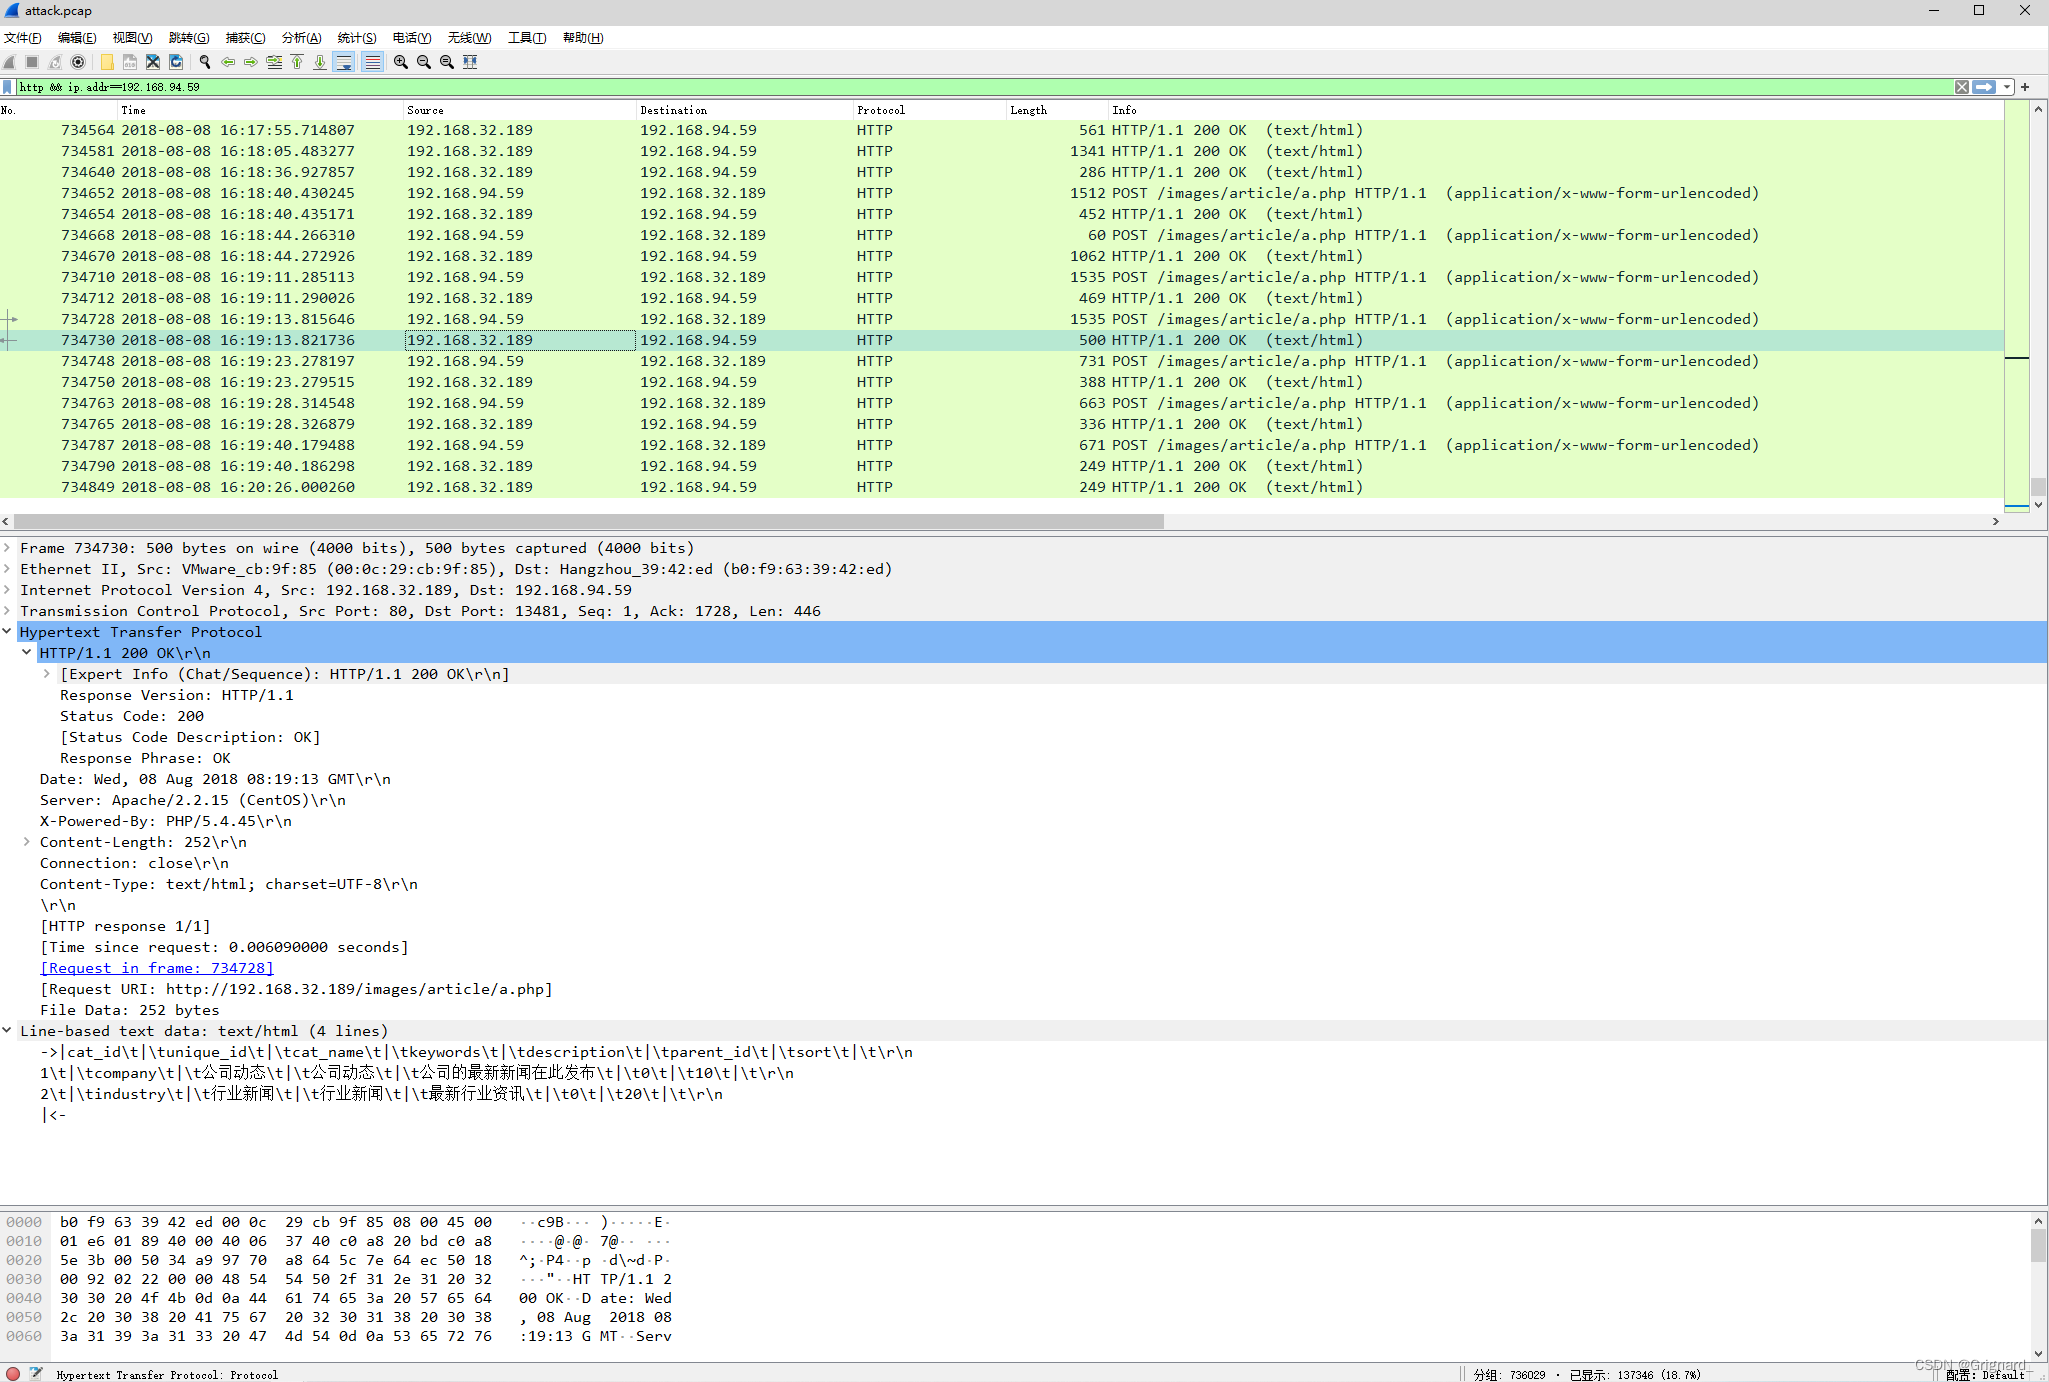The width and height of the screenshot is (2049, 1382).
Task: Find a packet magnifier icon
Action: (205, 62)
